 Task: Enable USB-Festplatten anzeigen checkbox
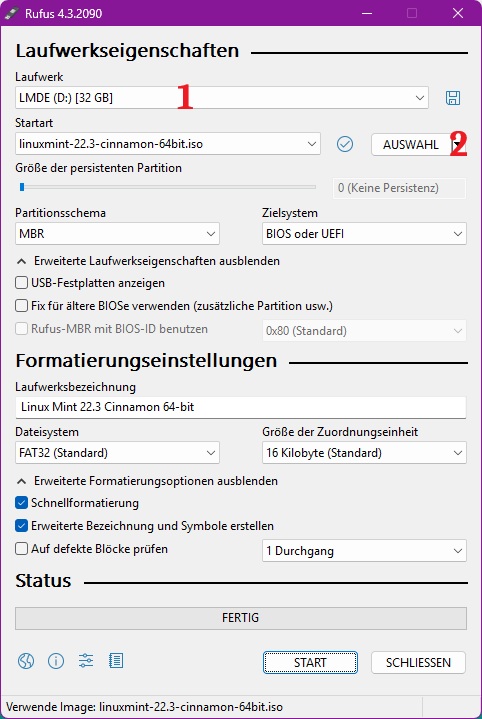[22, 283]
